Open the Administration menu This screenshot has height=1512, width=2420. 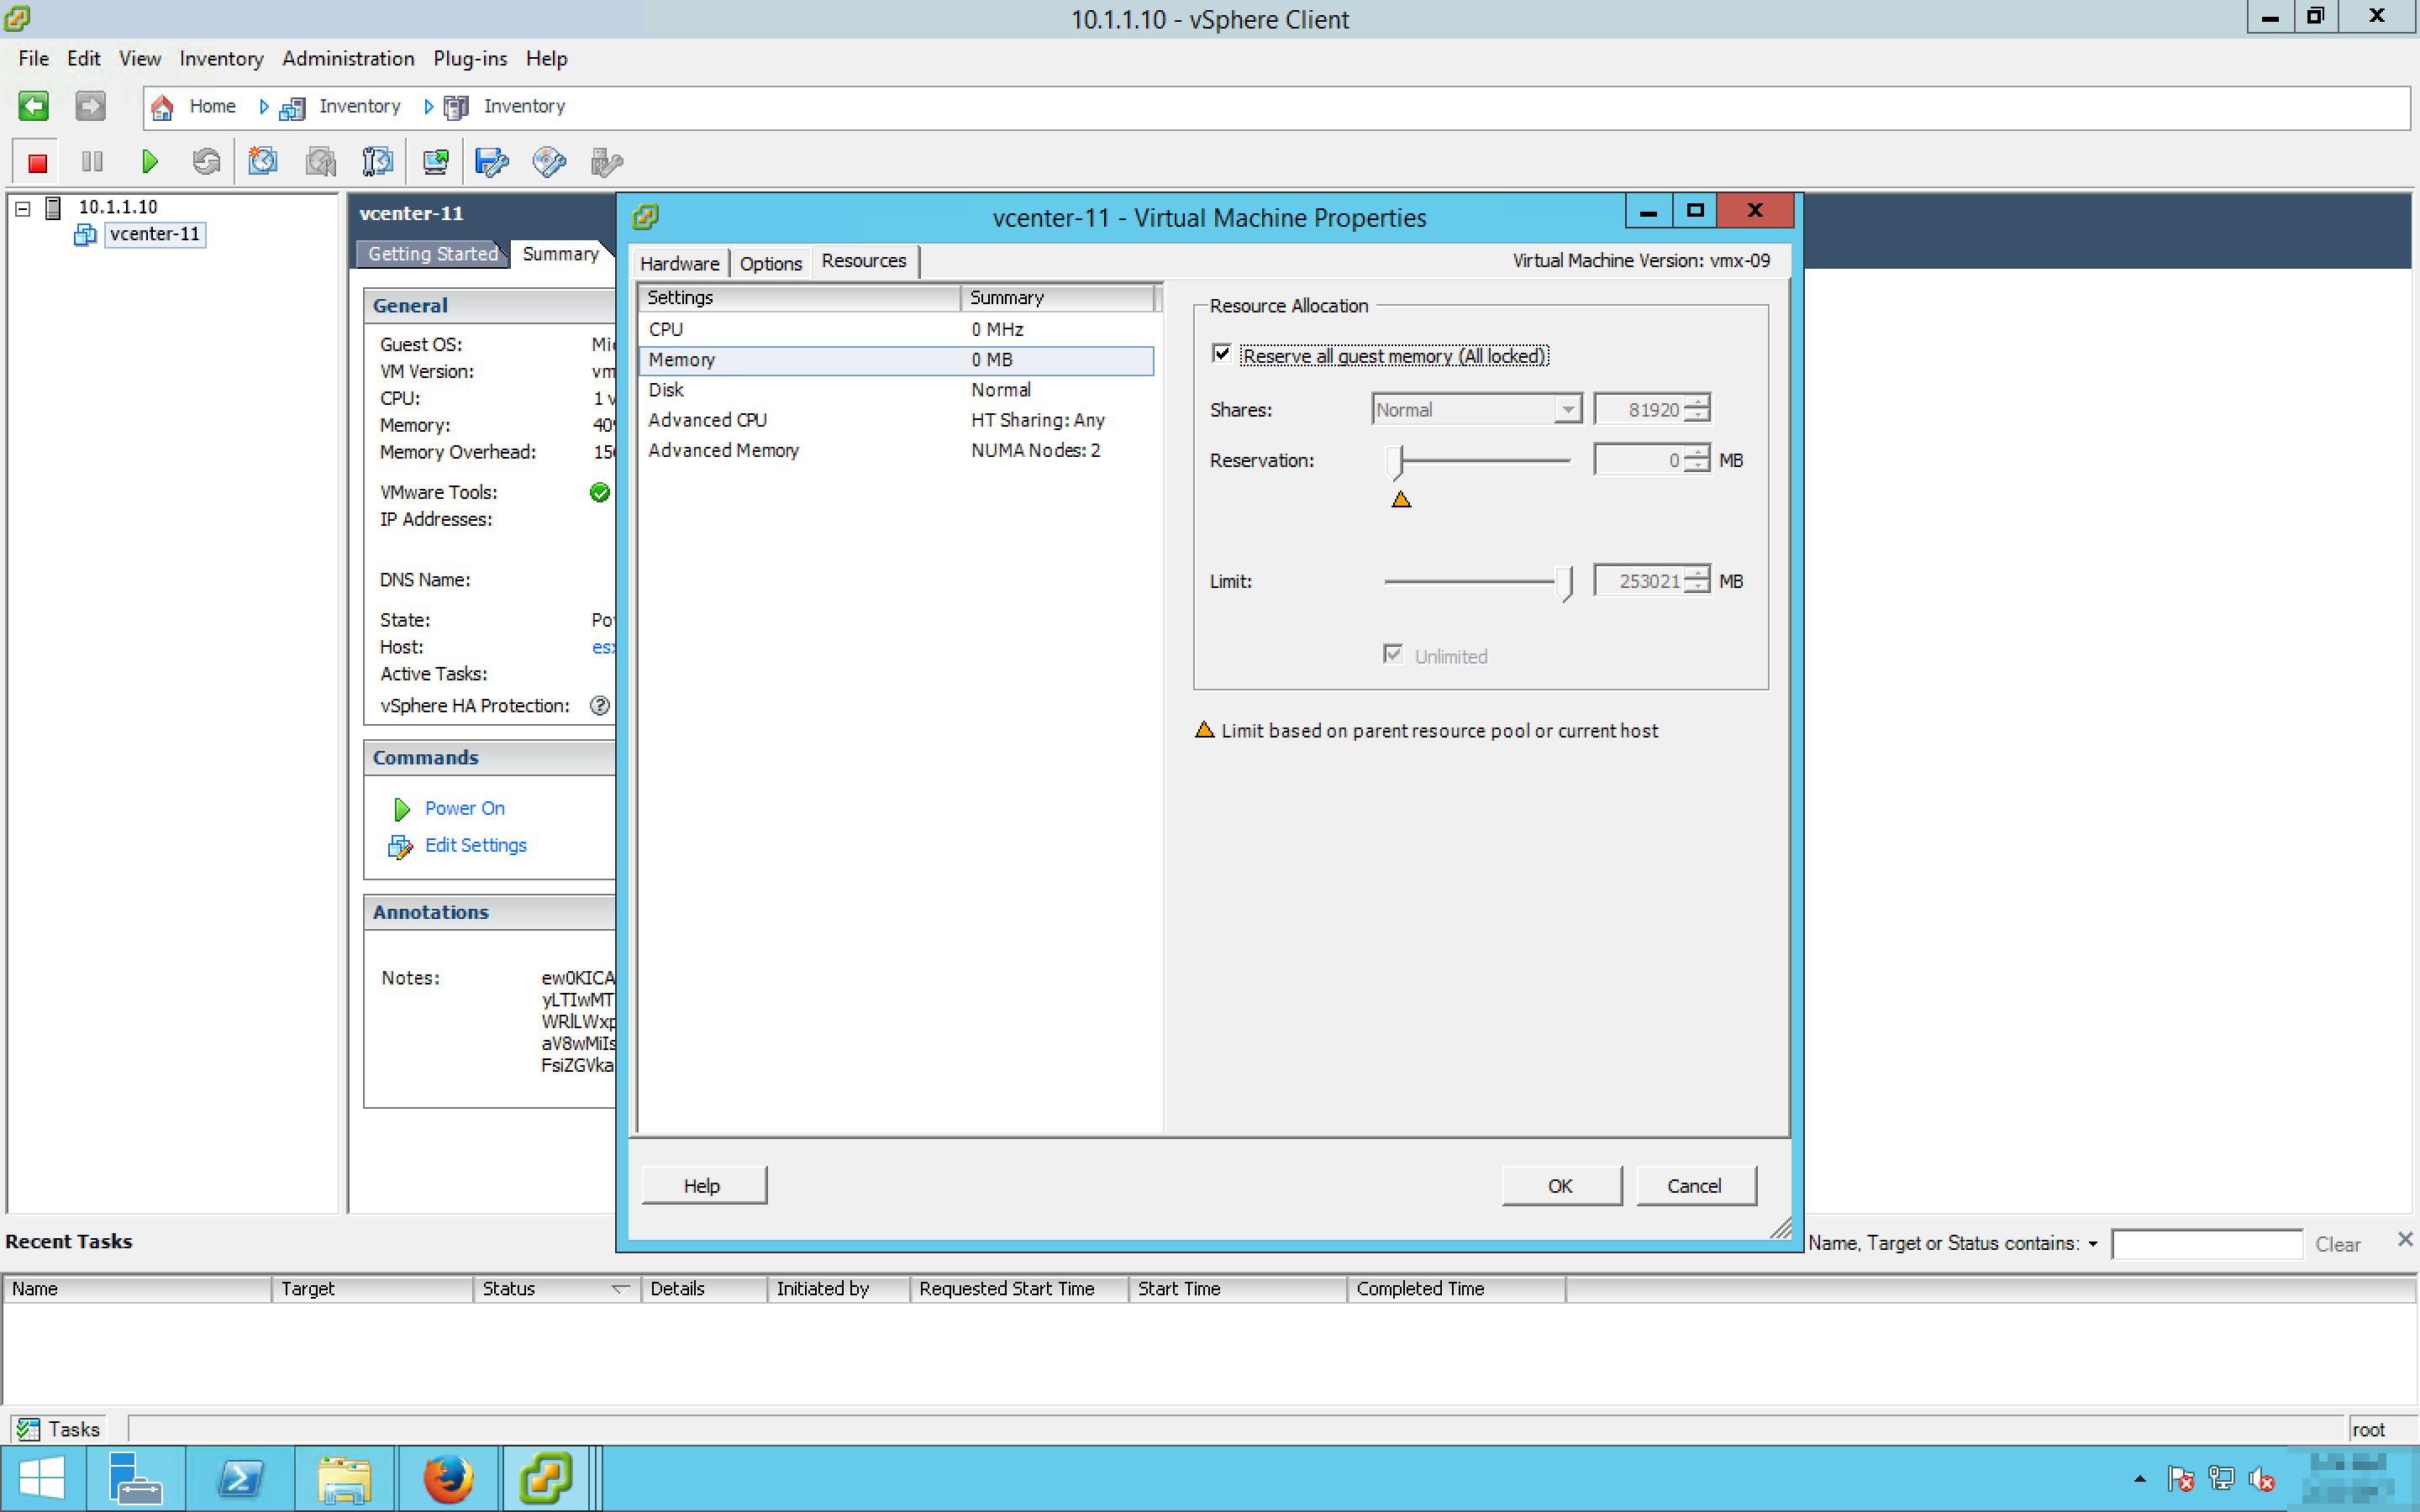[x=347, y=59]
